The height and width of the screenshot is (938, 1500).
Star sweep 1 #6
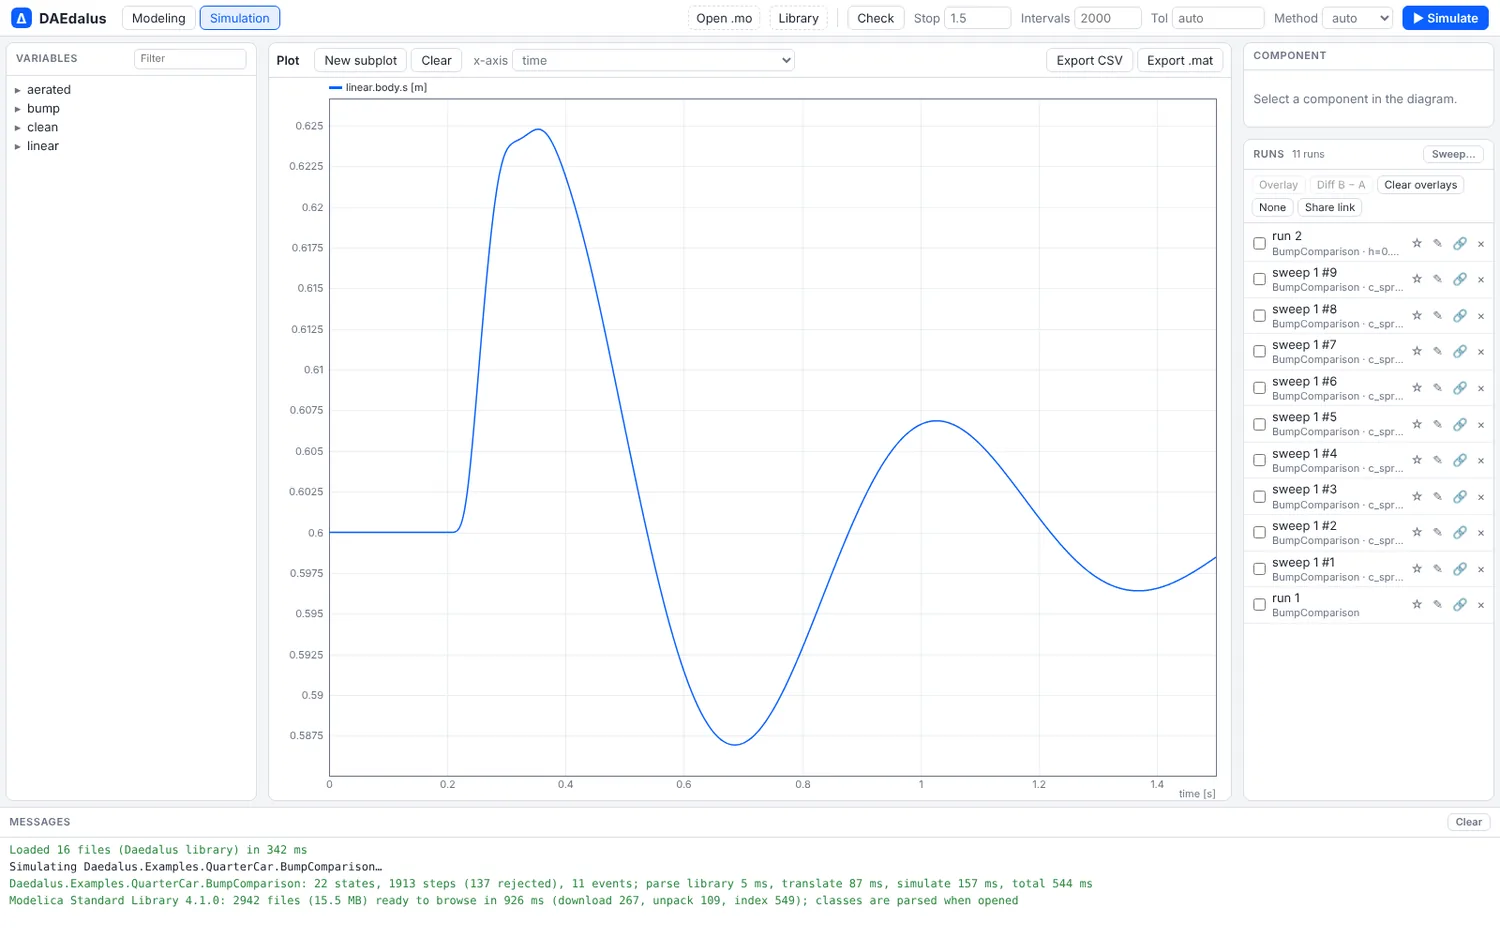click(x=1416, y=388)
